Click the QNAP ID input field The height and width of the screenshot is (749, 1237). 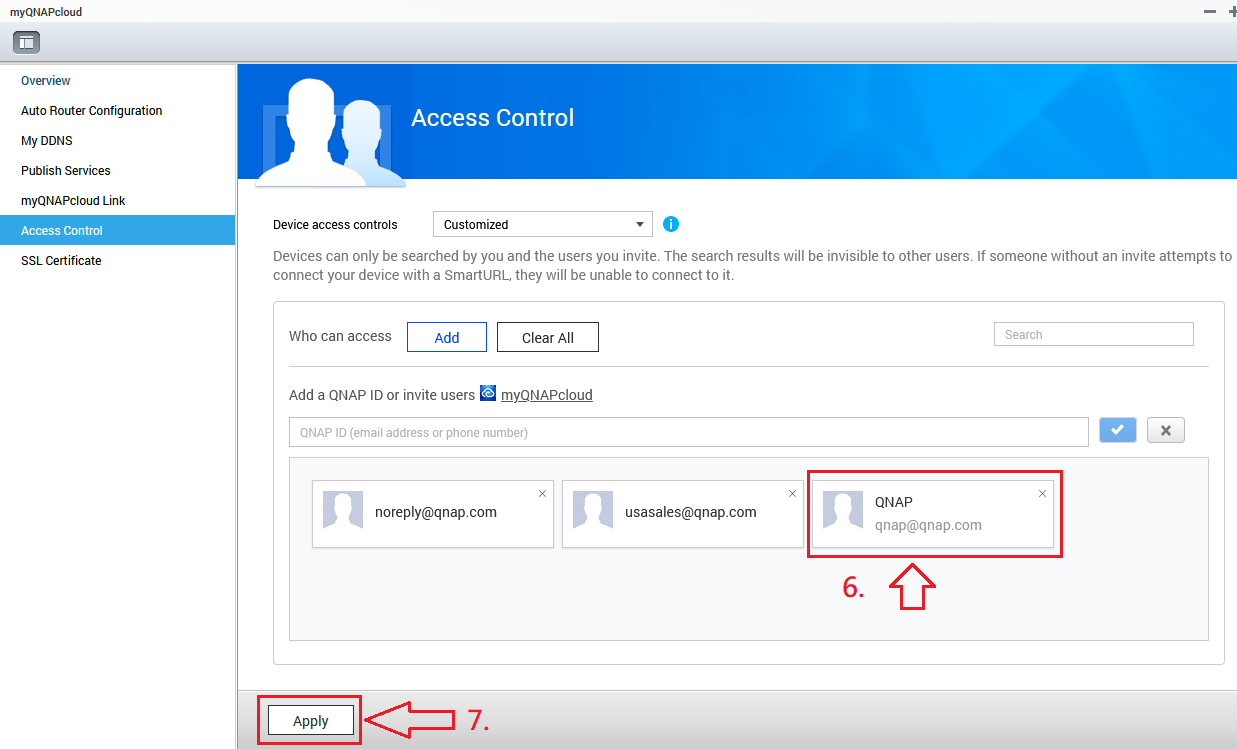pyautogui.click(x=688, y=432)
